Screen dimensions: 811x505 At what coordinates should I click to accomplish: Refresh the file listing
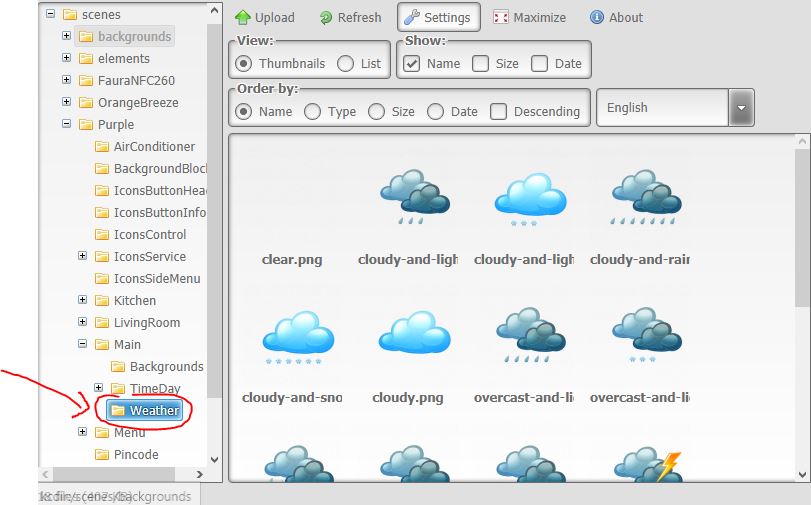[x=350, y=18]
